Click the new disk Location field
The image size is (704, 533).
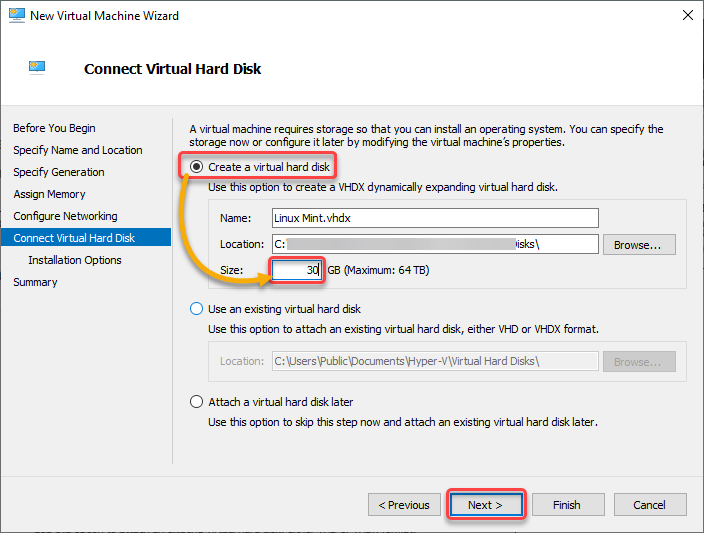[435, 244]
